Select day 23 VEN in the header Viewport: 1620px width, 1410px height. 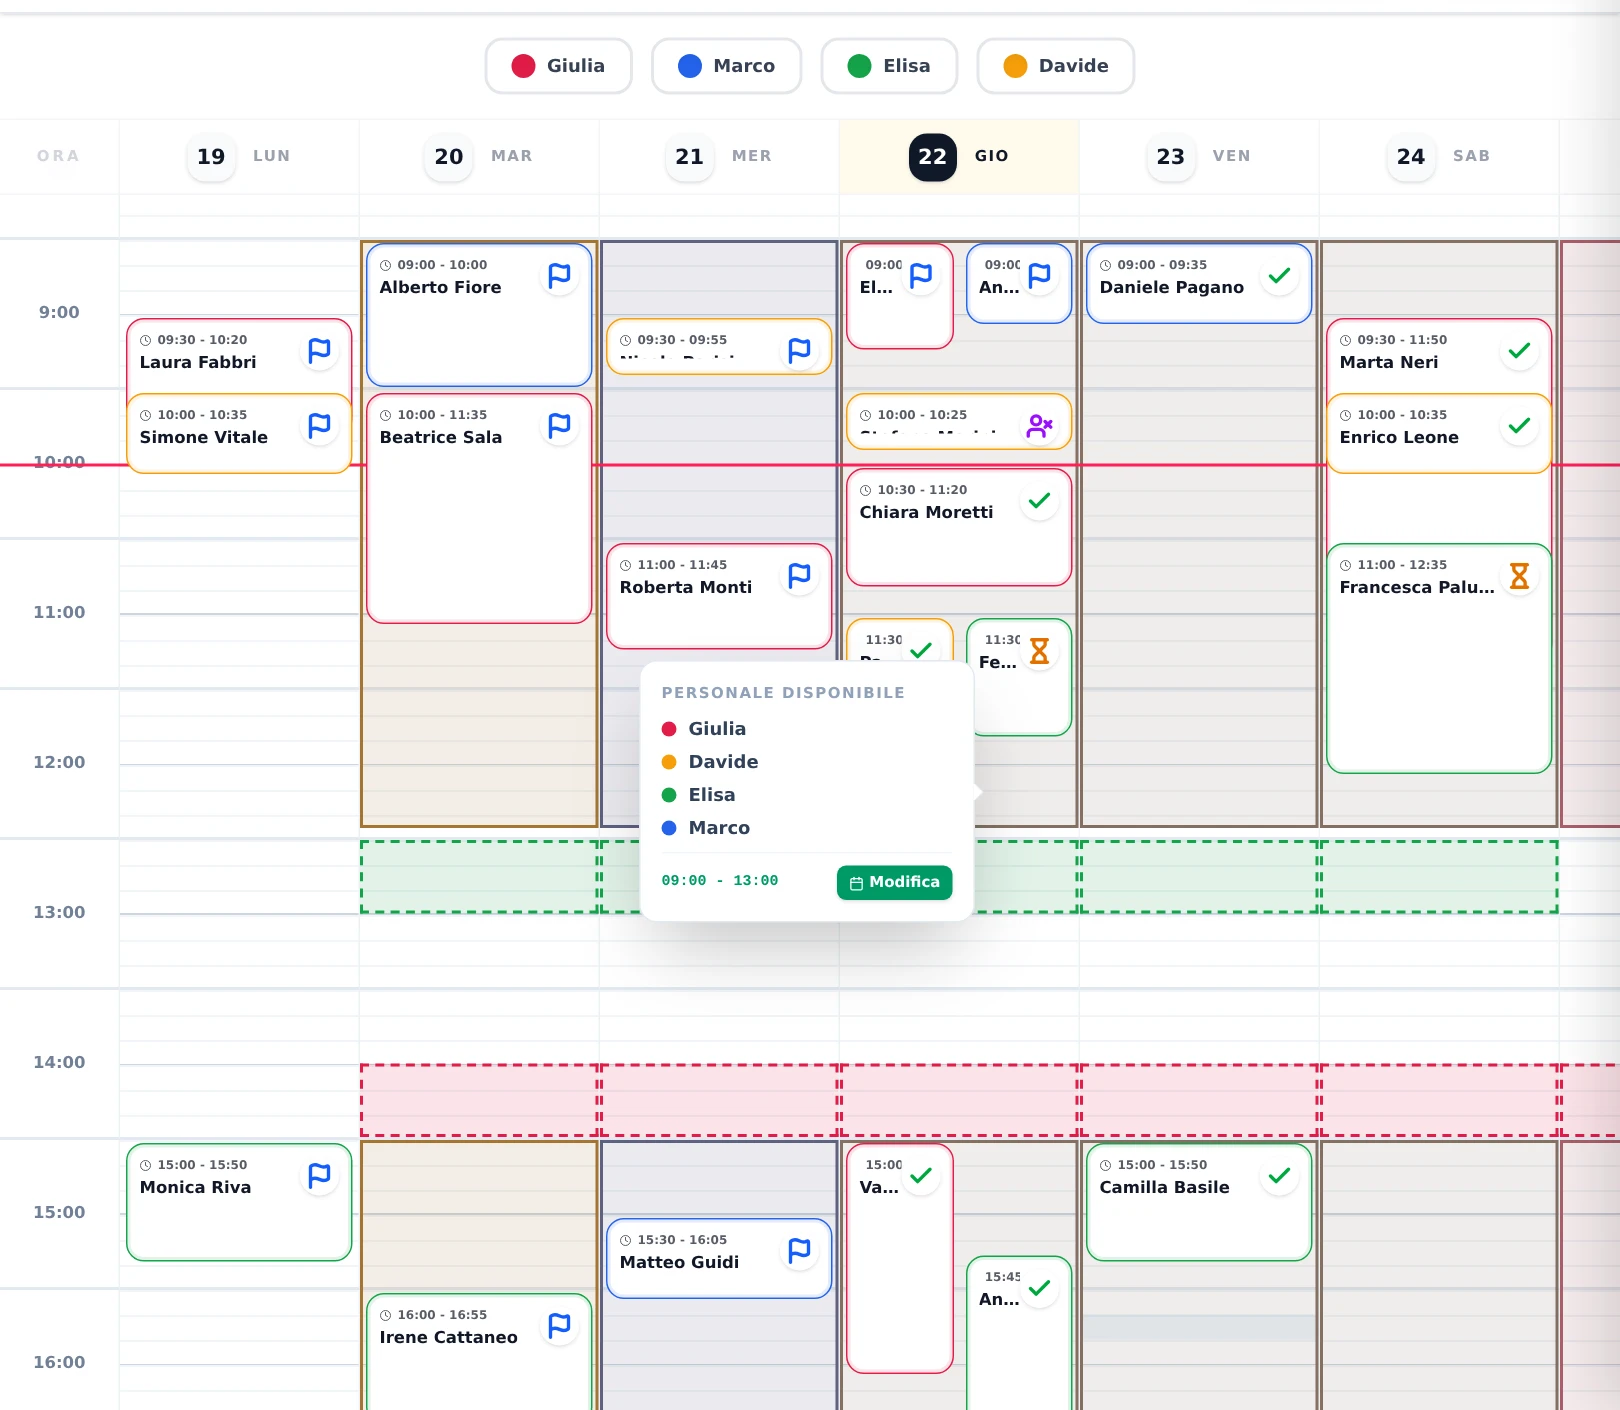(1199, 156)
